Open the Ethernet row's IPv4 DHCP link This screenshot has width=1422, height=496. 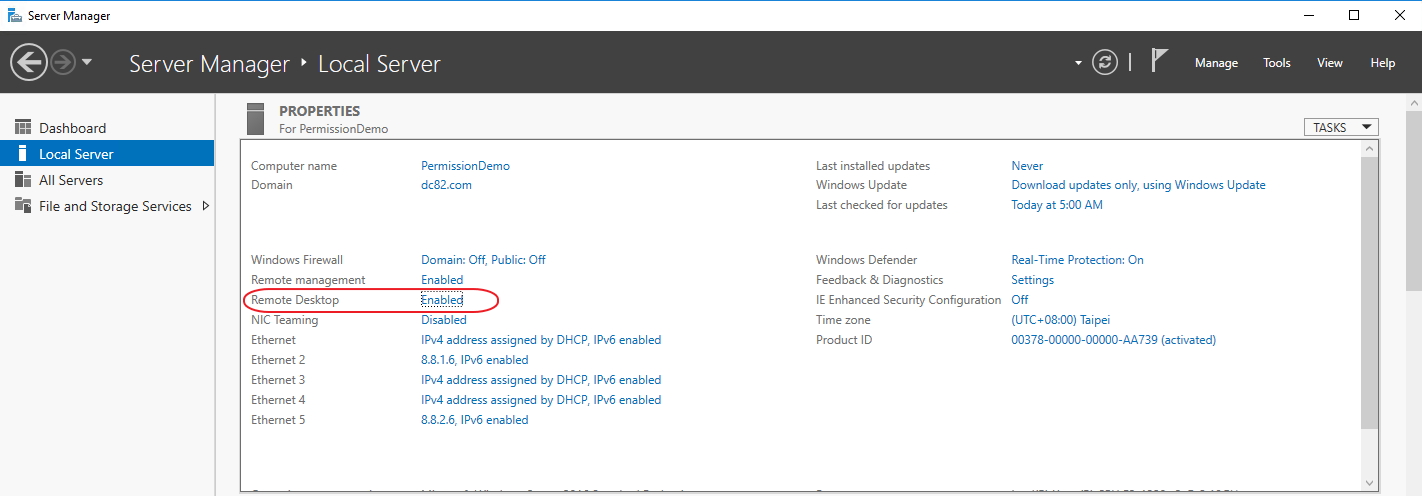pos(541,340)
